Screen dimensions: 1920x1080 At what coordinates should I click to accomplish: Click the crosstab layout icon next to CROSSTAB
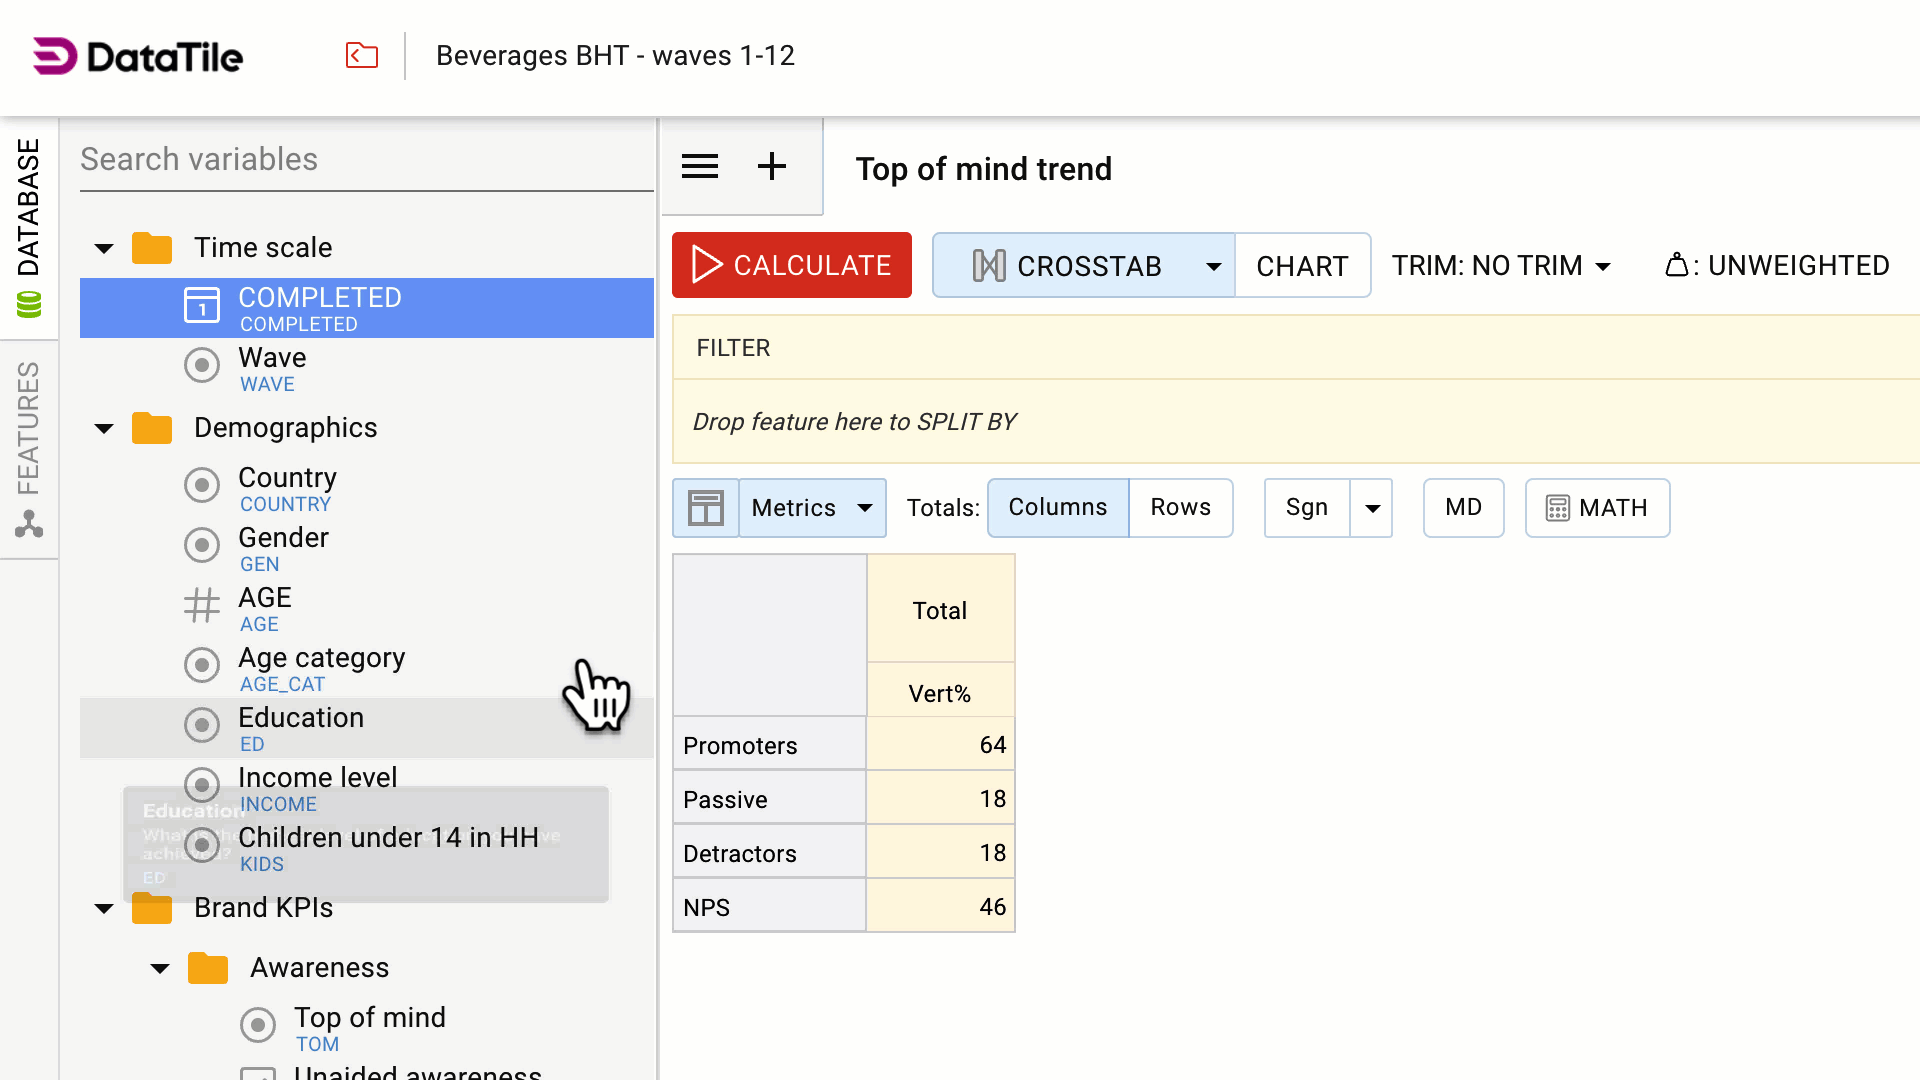point(988,265)
